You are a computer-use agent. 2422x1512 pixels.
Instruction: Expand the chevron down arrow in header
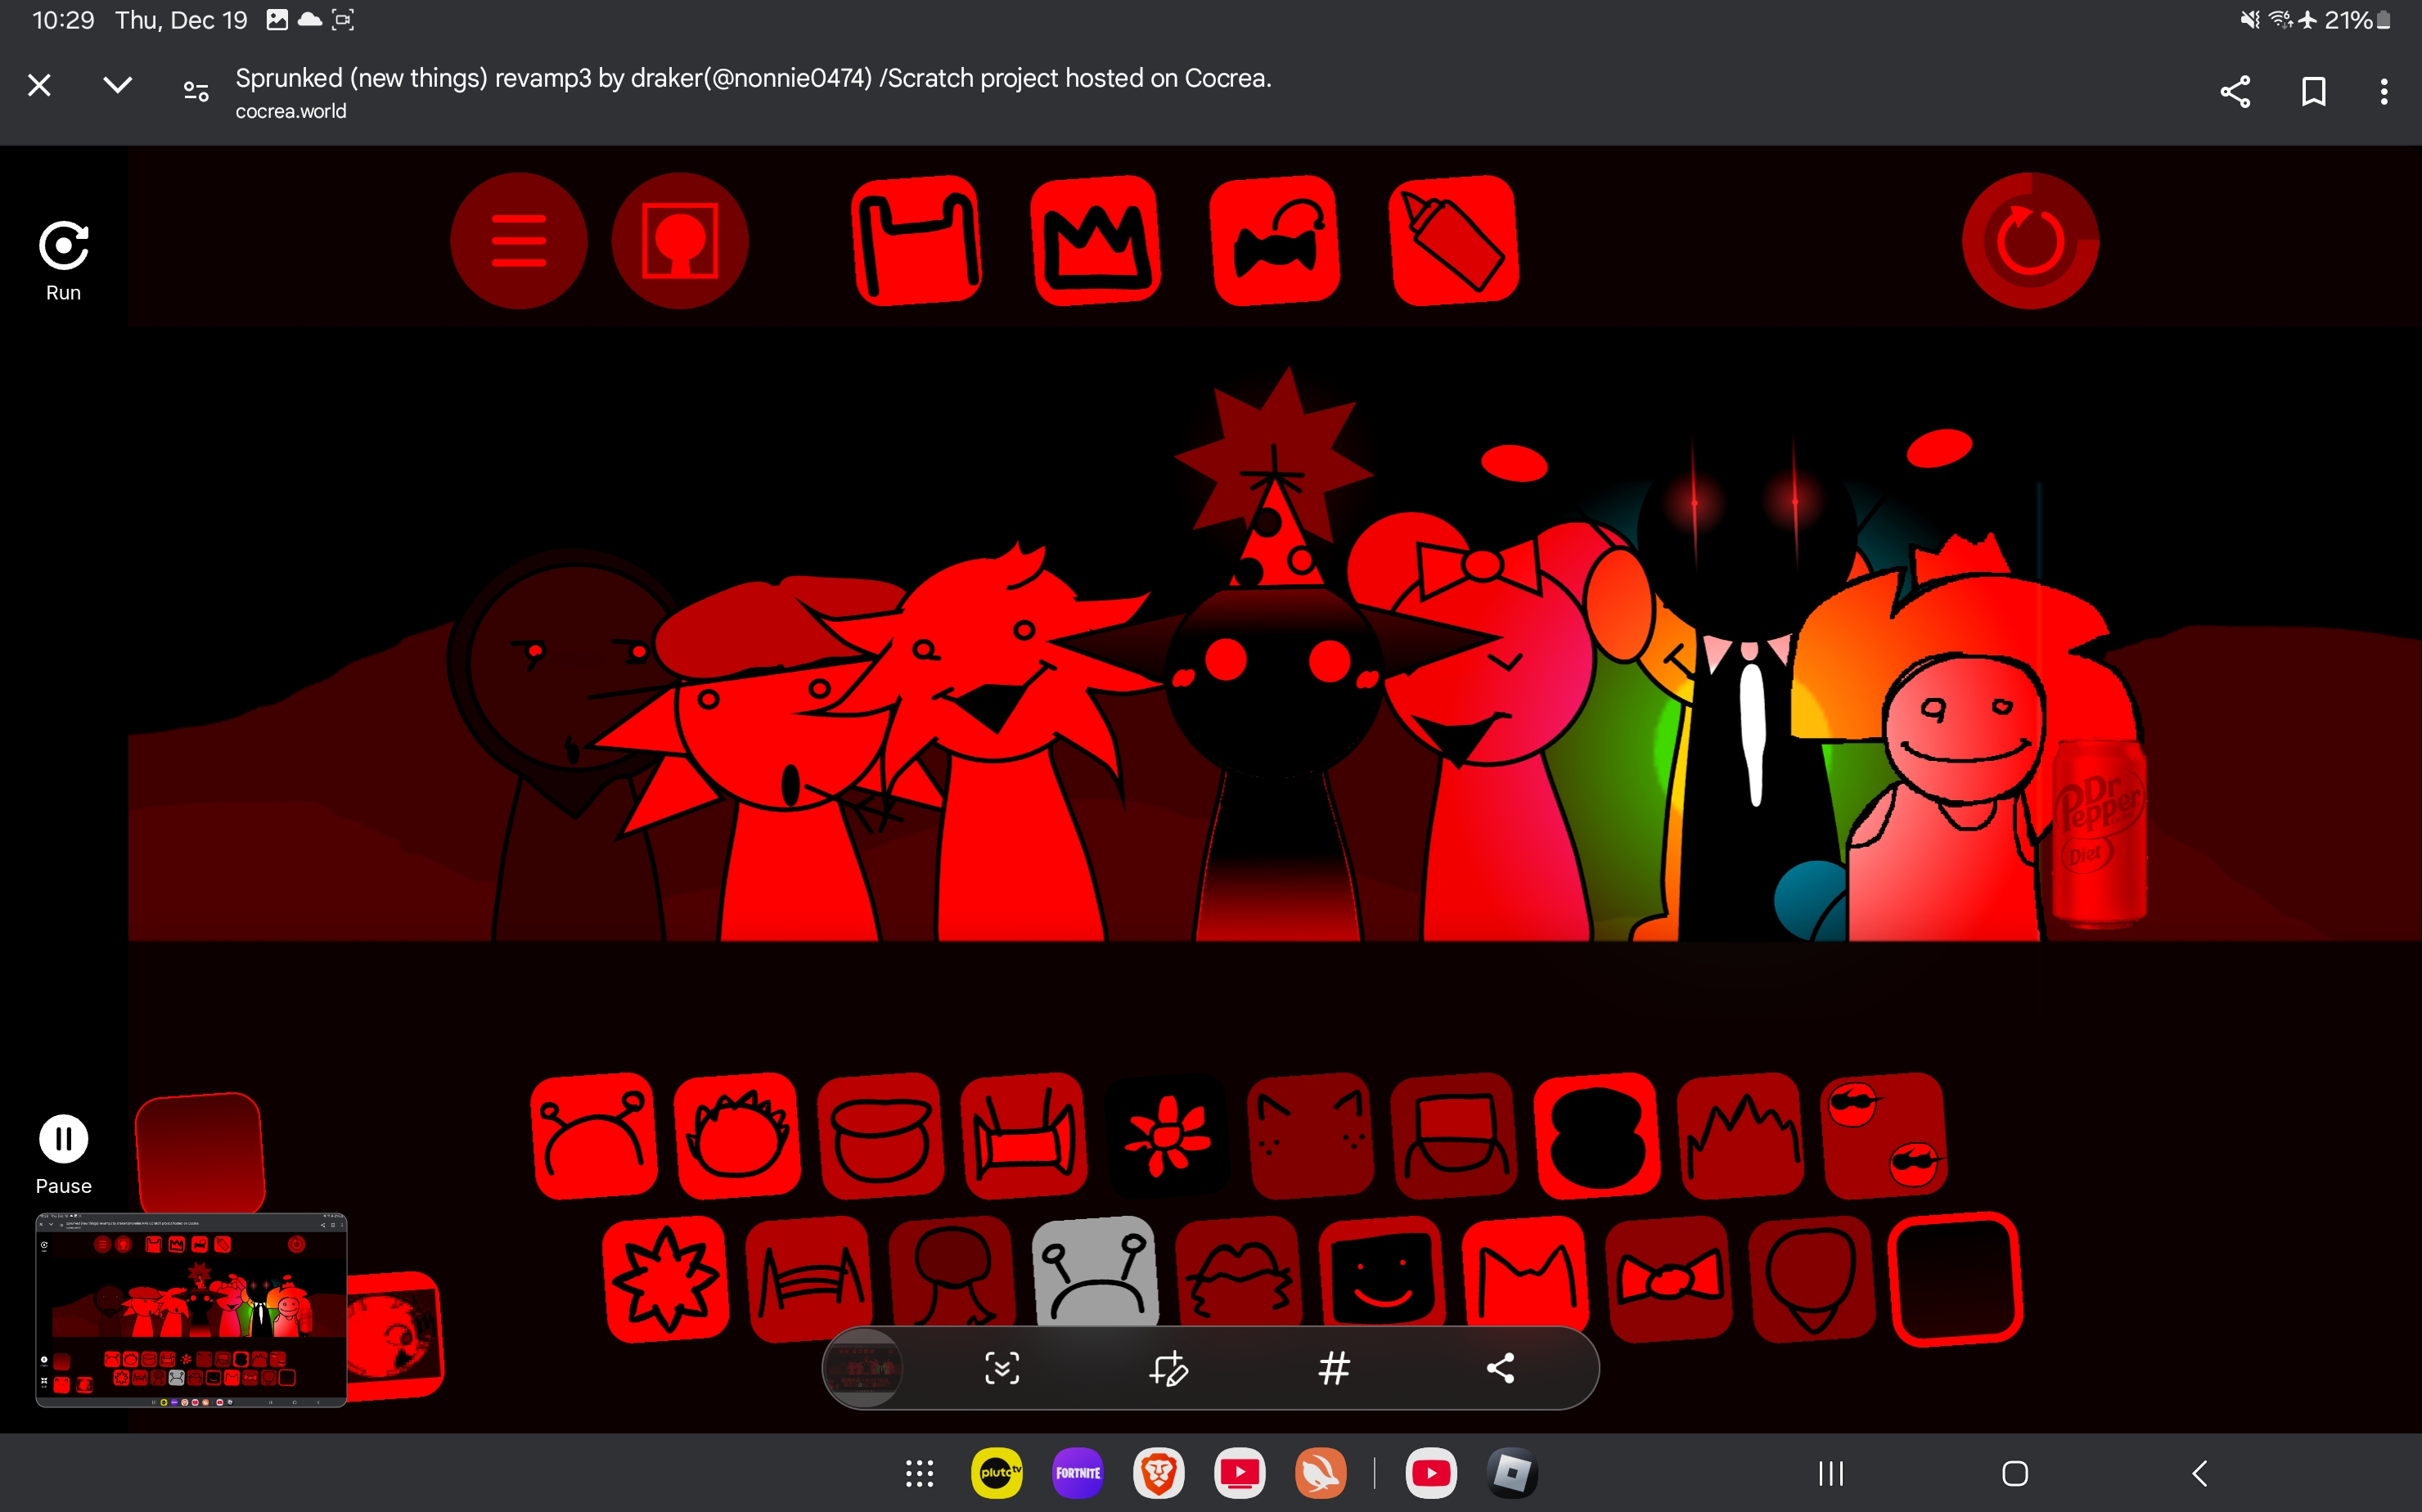point(118,86)
